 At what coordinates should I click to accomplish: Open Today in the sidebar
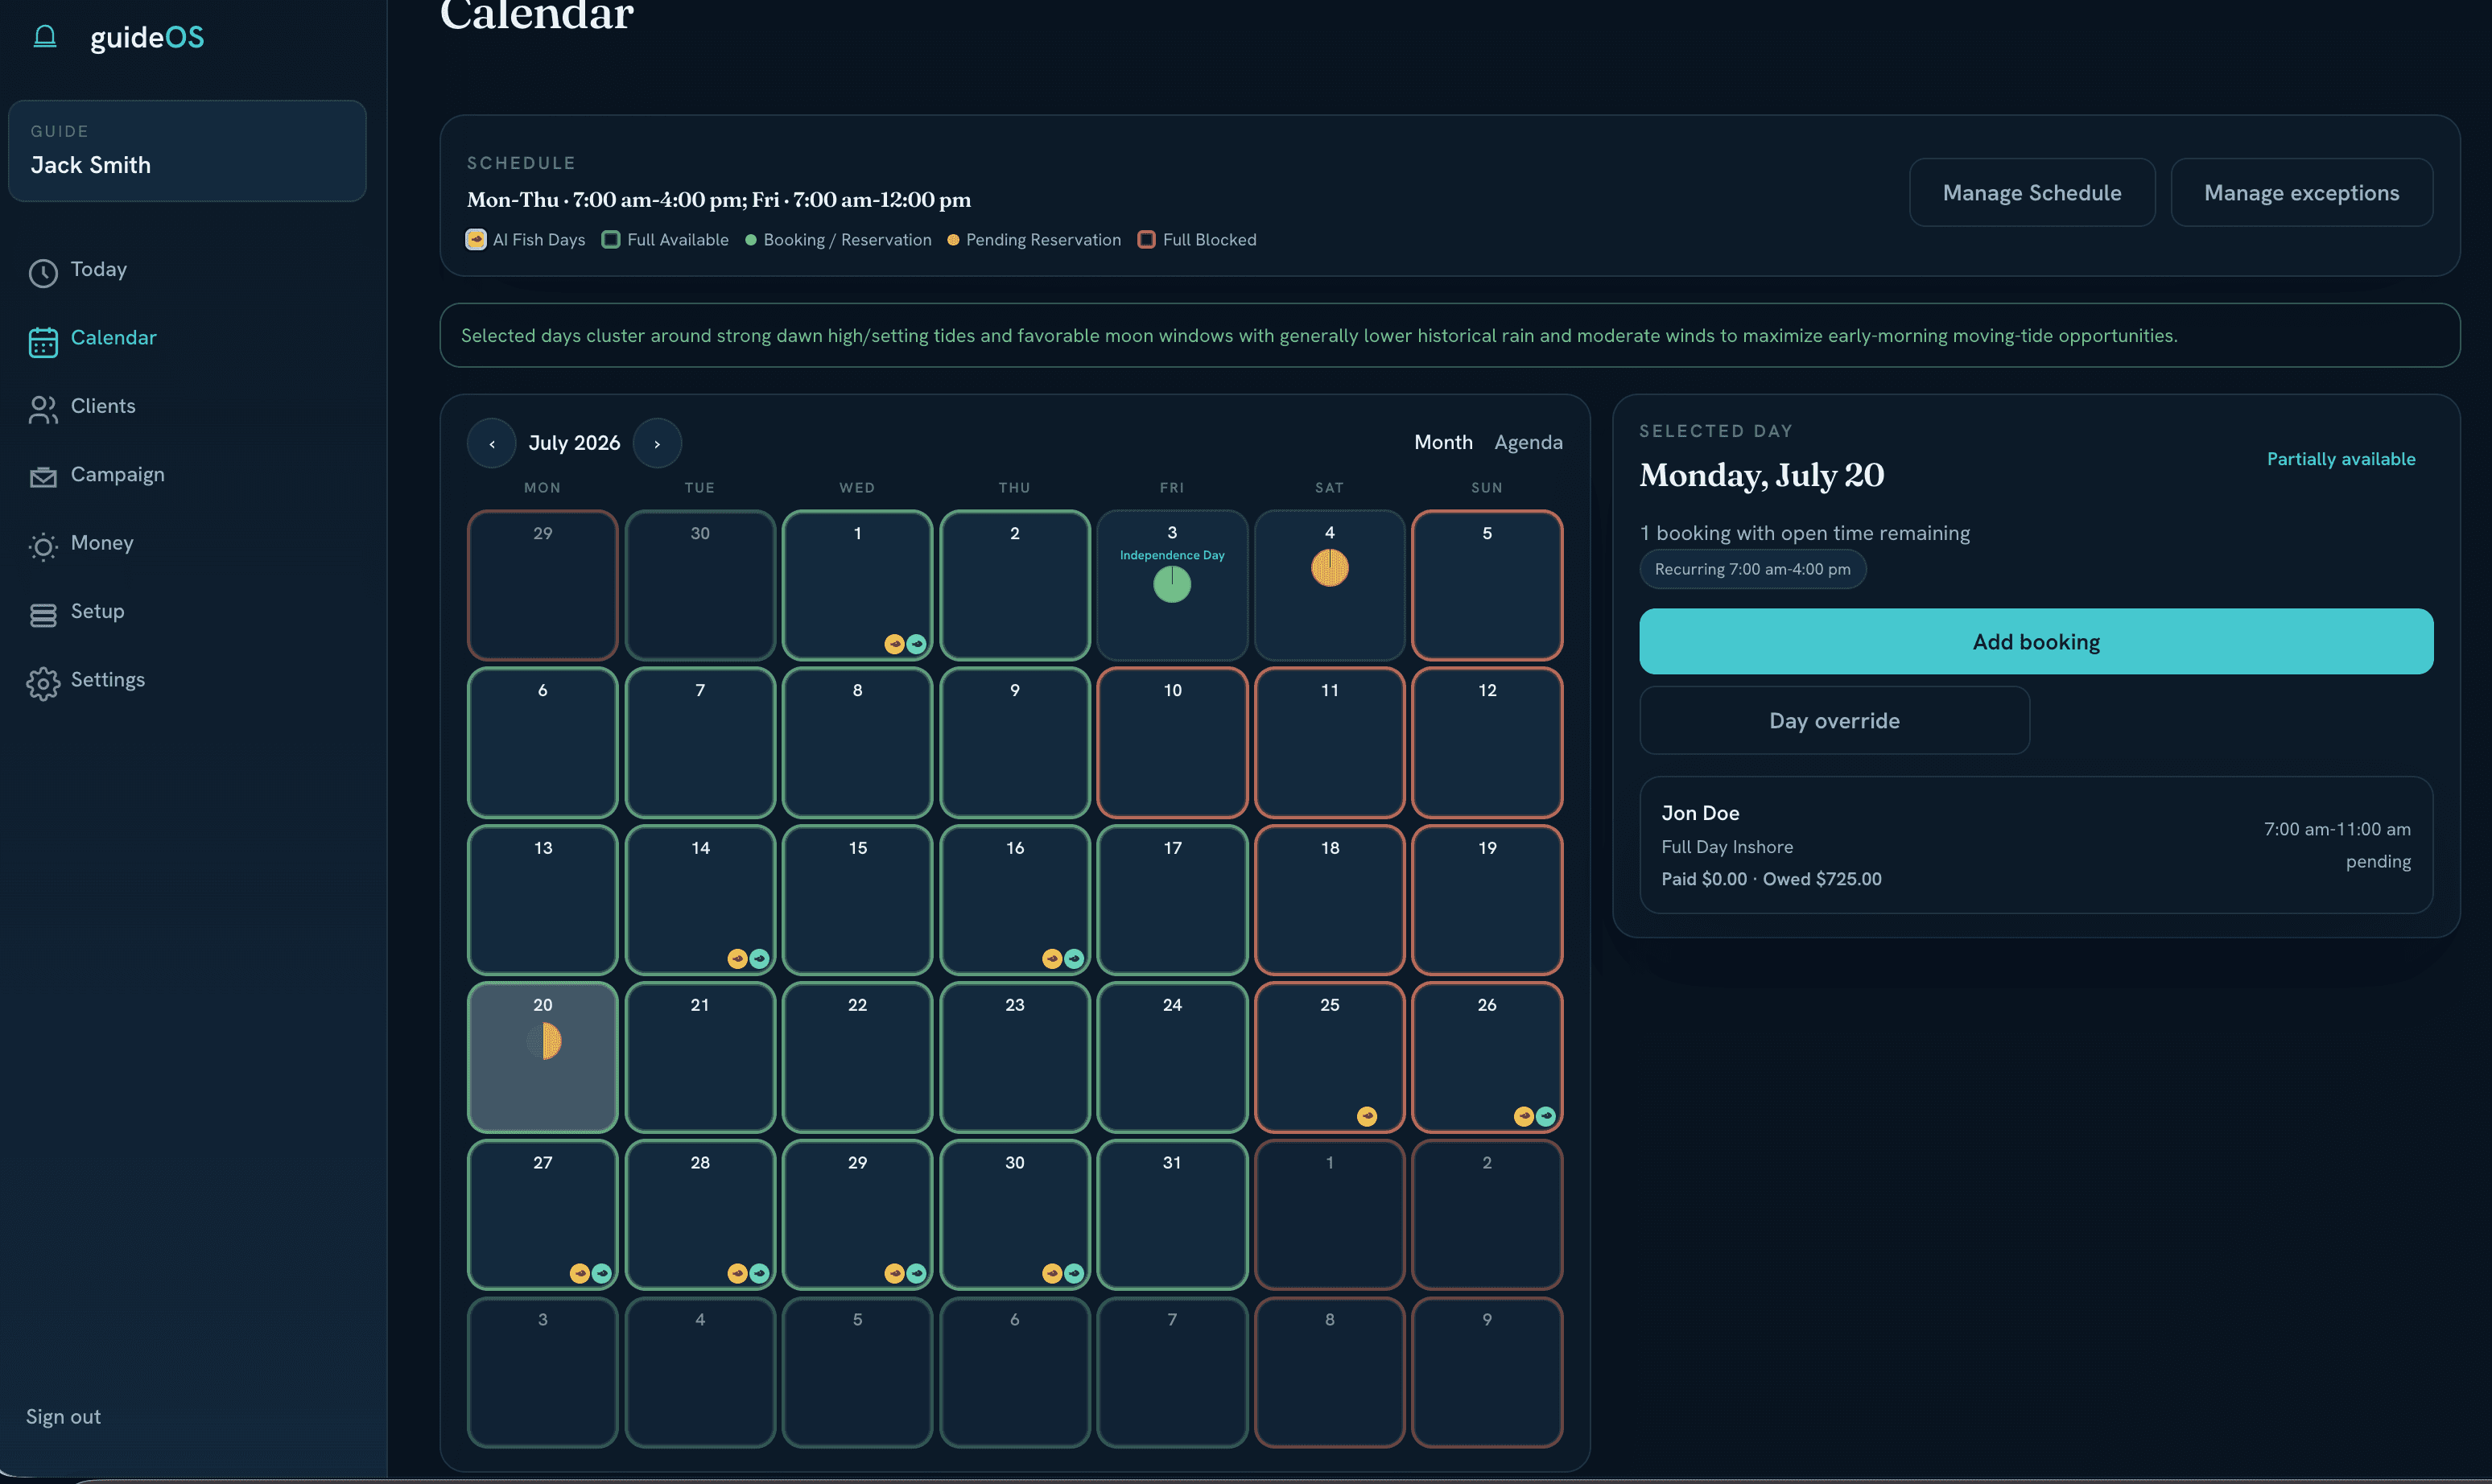coord(98,270)
